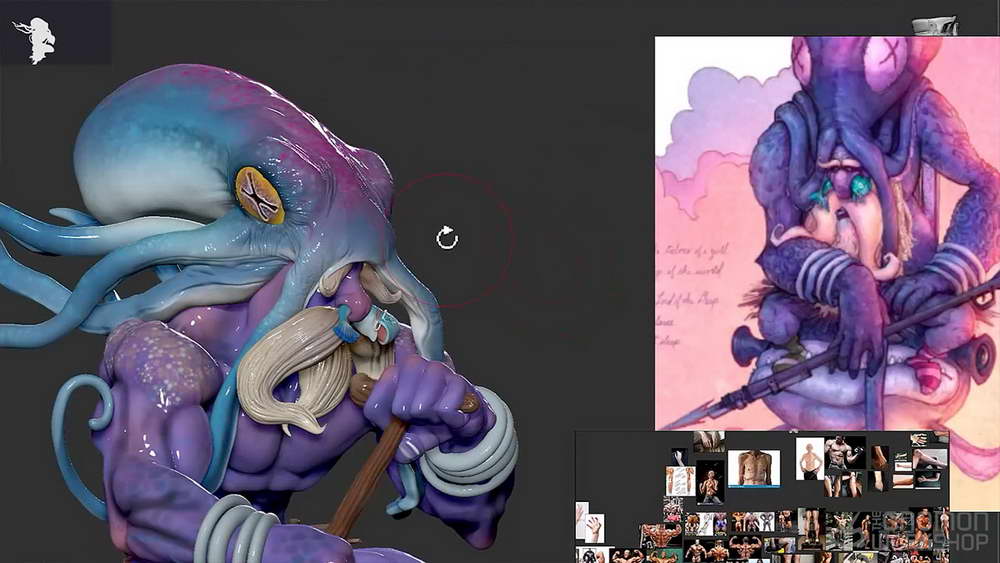Select the elderly man hands-on-hips photo
The image size is (1000, 563).
tap(809, 458)
